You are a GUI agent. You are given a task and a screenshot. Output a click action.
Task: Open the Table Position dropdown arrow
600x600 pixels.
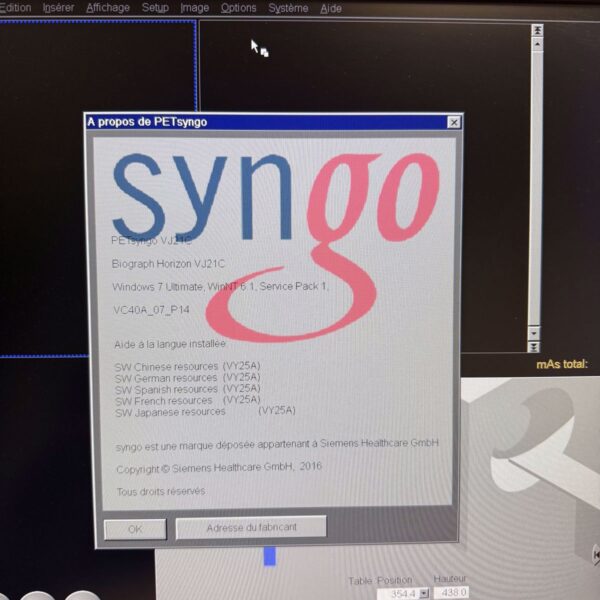pyautogui.click(x=424, y=593)
